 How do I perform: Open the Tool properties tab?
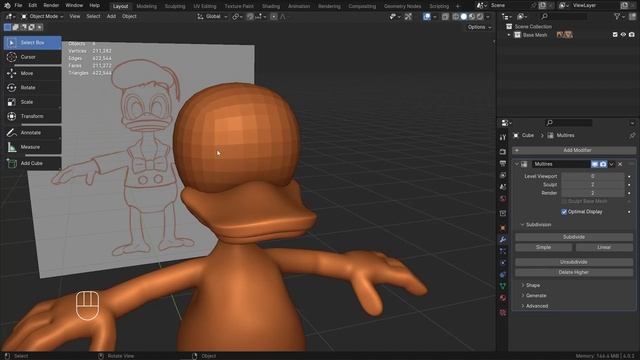tap(503, 138)
